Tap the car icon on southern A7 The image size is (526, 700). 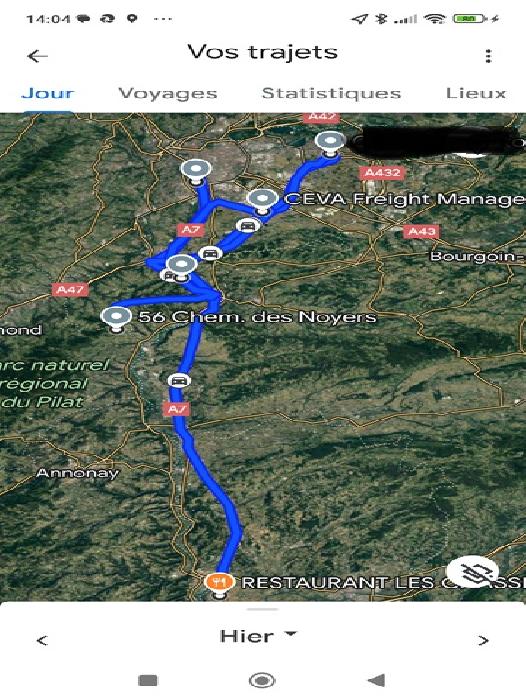[x=179, y=380]
